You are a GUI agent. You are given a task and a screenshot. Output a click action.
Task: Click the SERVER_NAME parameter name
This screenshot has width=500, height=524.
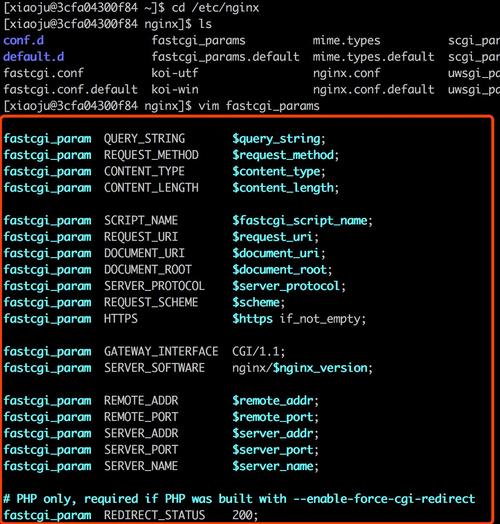141,466
